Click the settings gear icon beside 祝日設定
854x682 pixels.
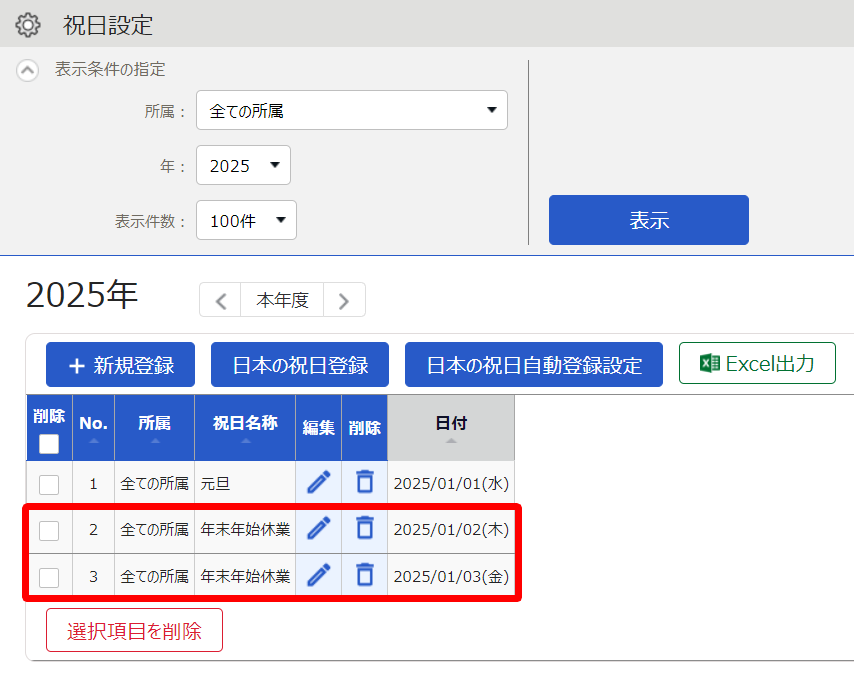tap(28, 25)
